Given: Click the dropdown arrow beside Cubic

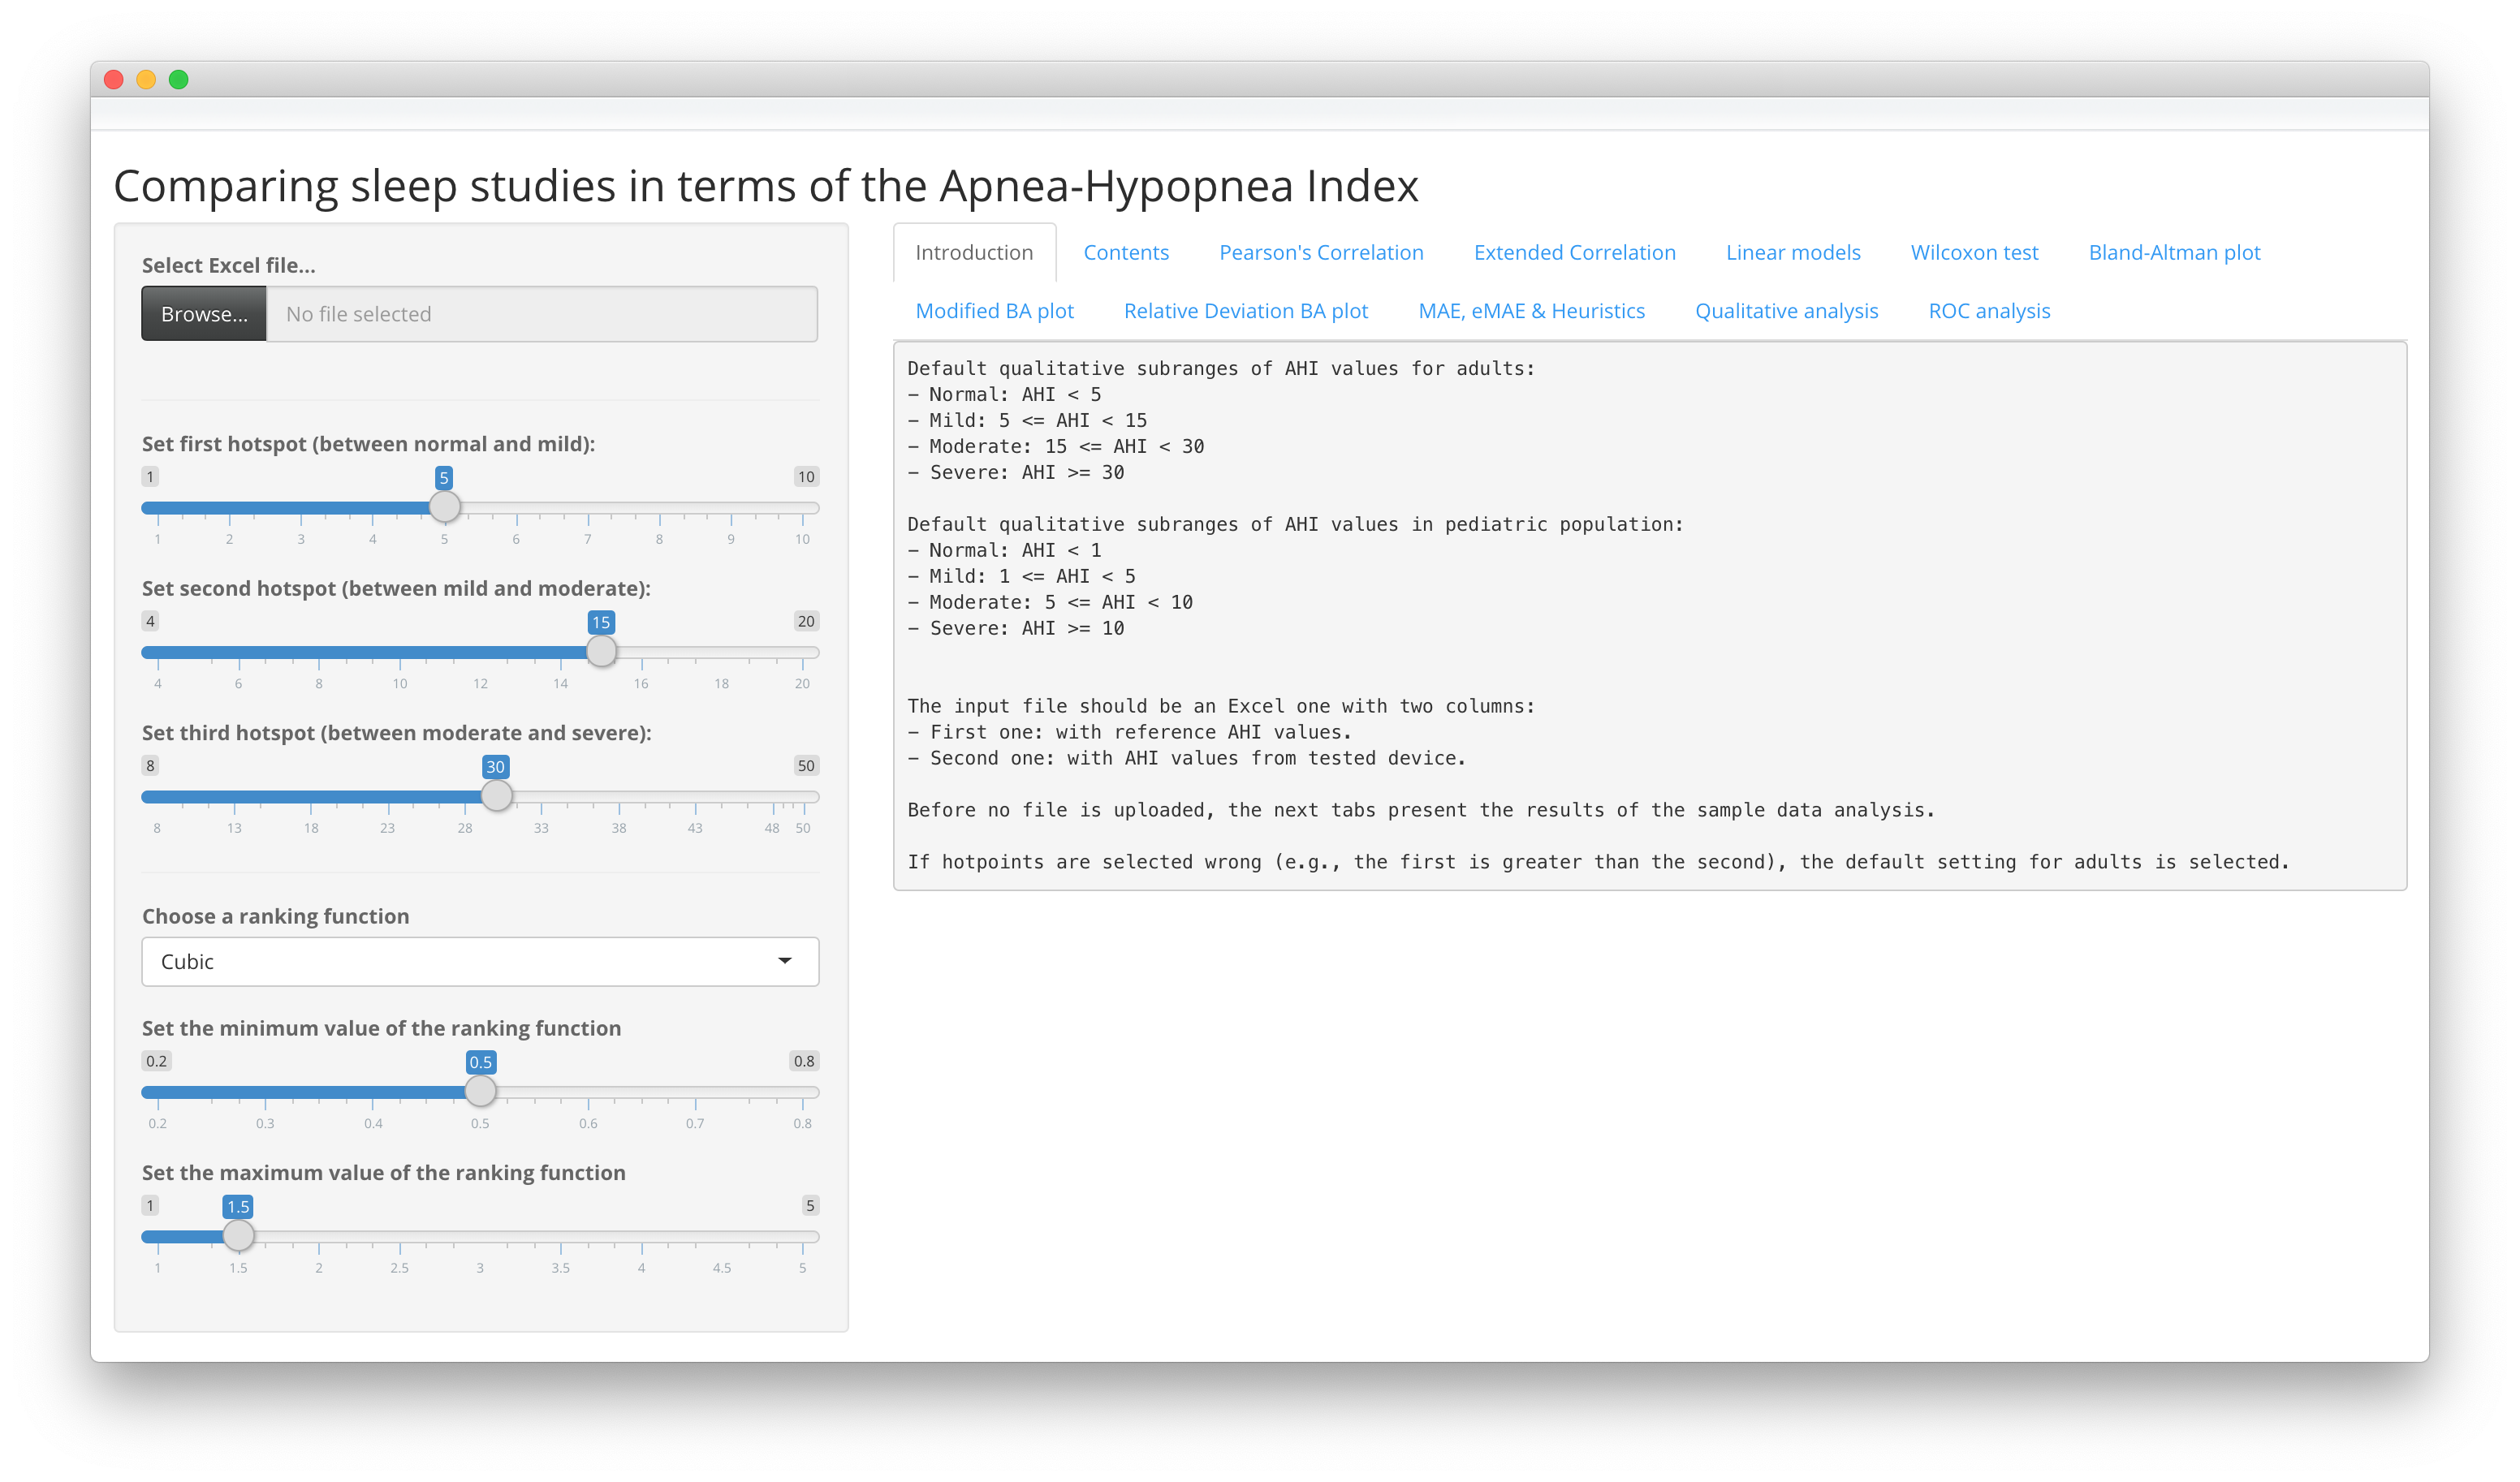Looking at the screenshot, I should [785, 961].
